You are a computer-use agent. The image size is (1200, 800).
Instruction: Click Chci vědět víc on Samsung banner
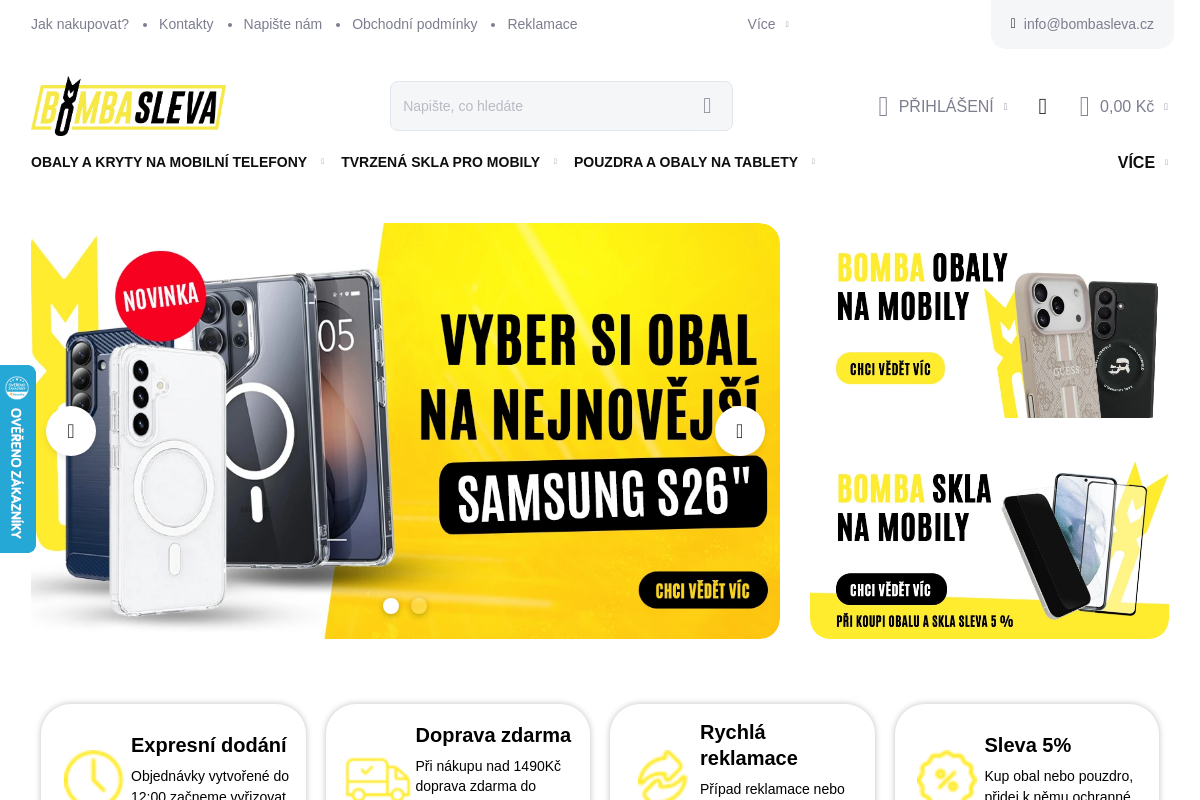(x=703, y=590)
